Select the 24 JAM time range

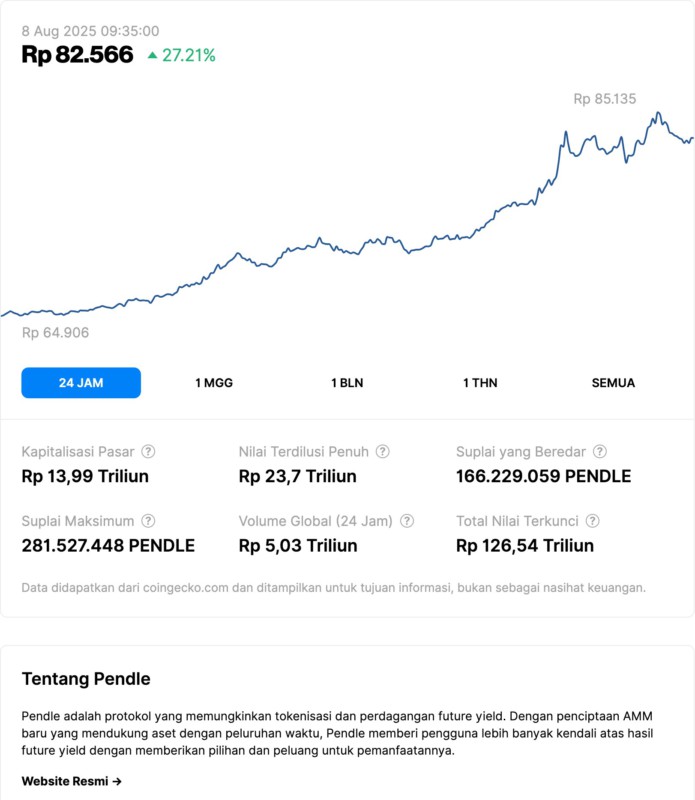click(x=81, y=383)
